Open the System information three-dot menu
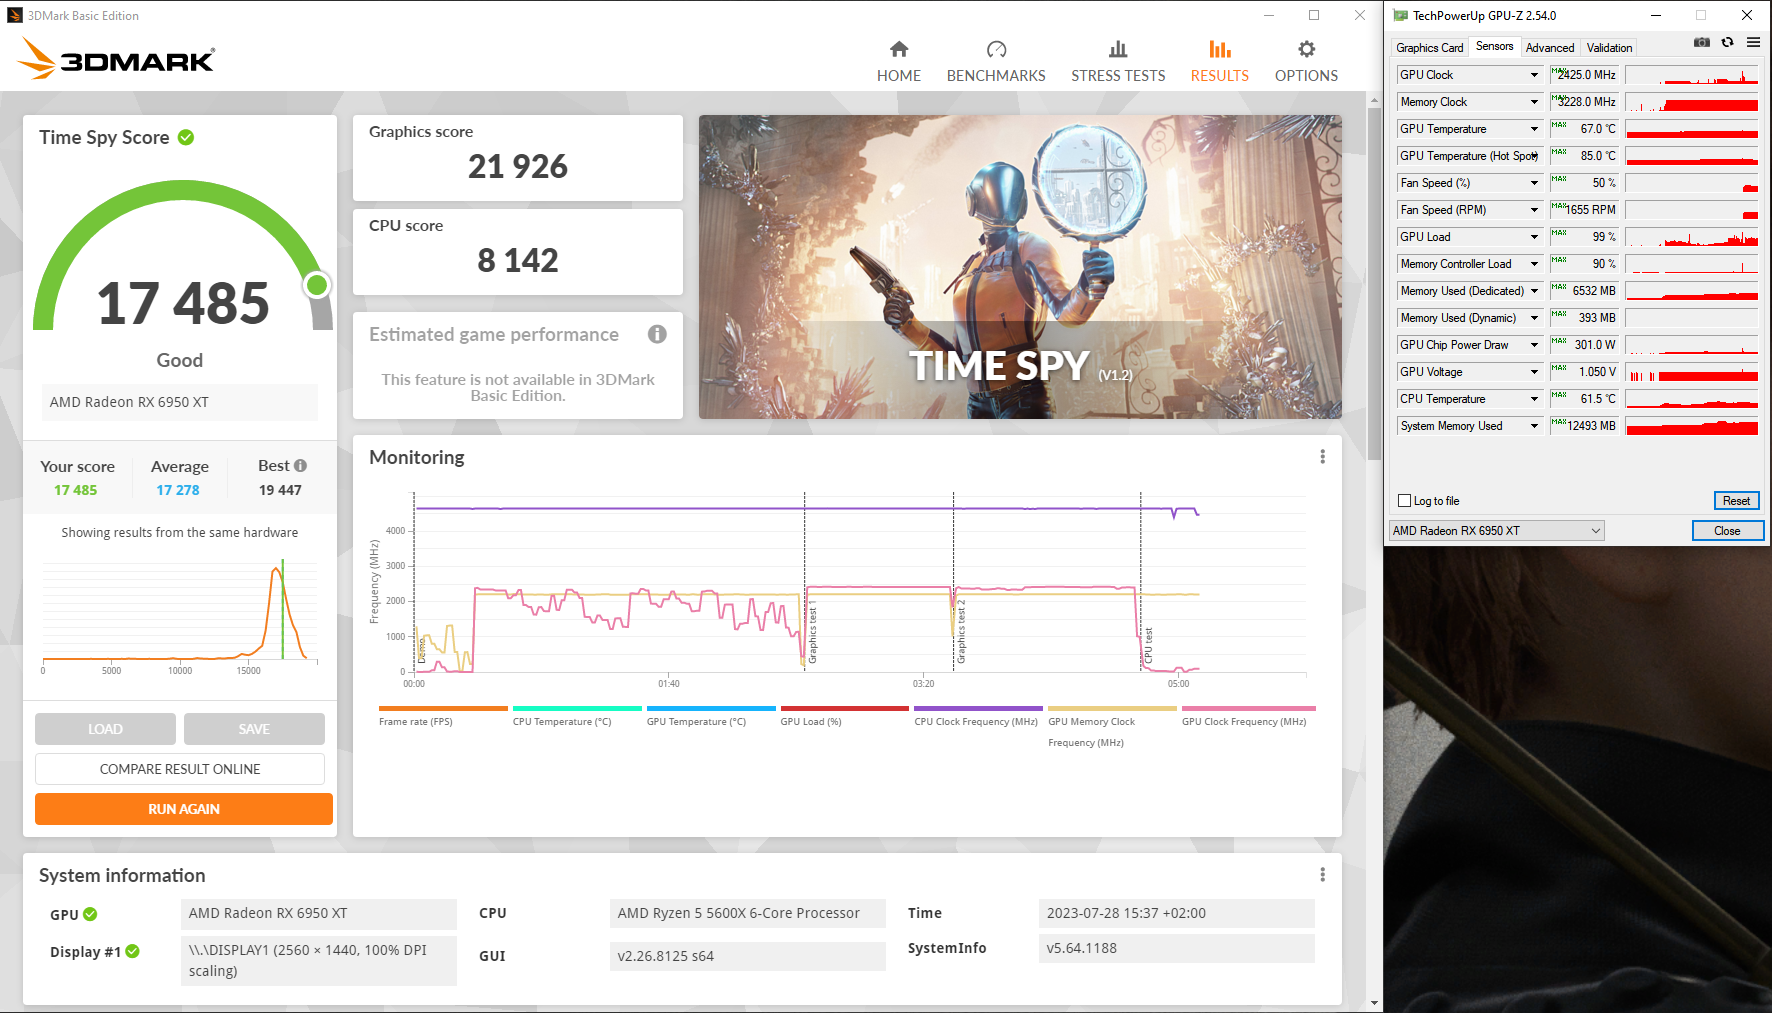 coord(1322,875)
